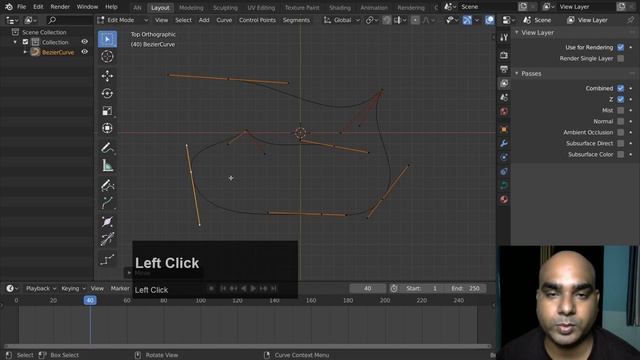Uncheck the Z pass checkbox

pos(620,99)
